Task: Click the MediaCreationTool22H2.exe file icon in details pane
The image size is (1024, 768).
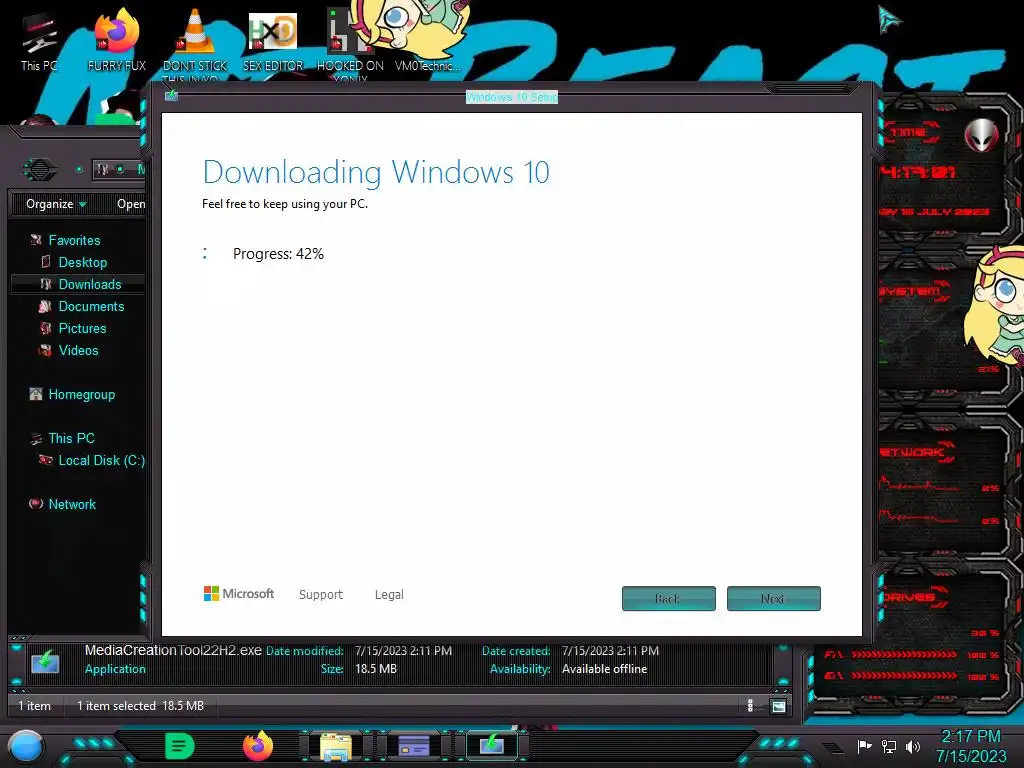Action: click(46, 661)
